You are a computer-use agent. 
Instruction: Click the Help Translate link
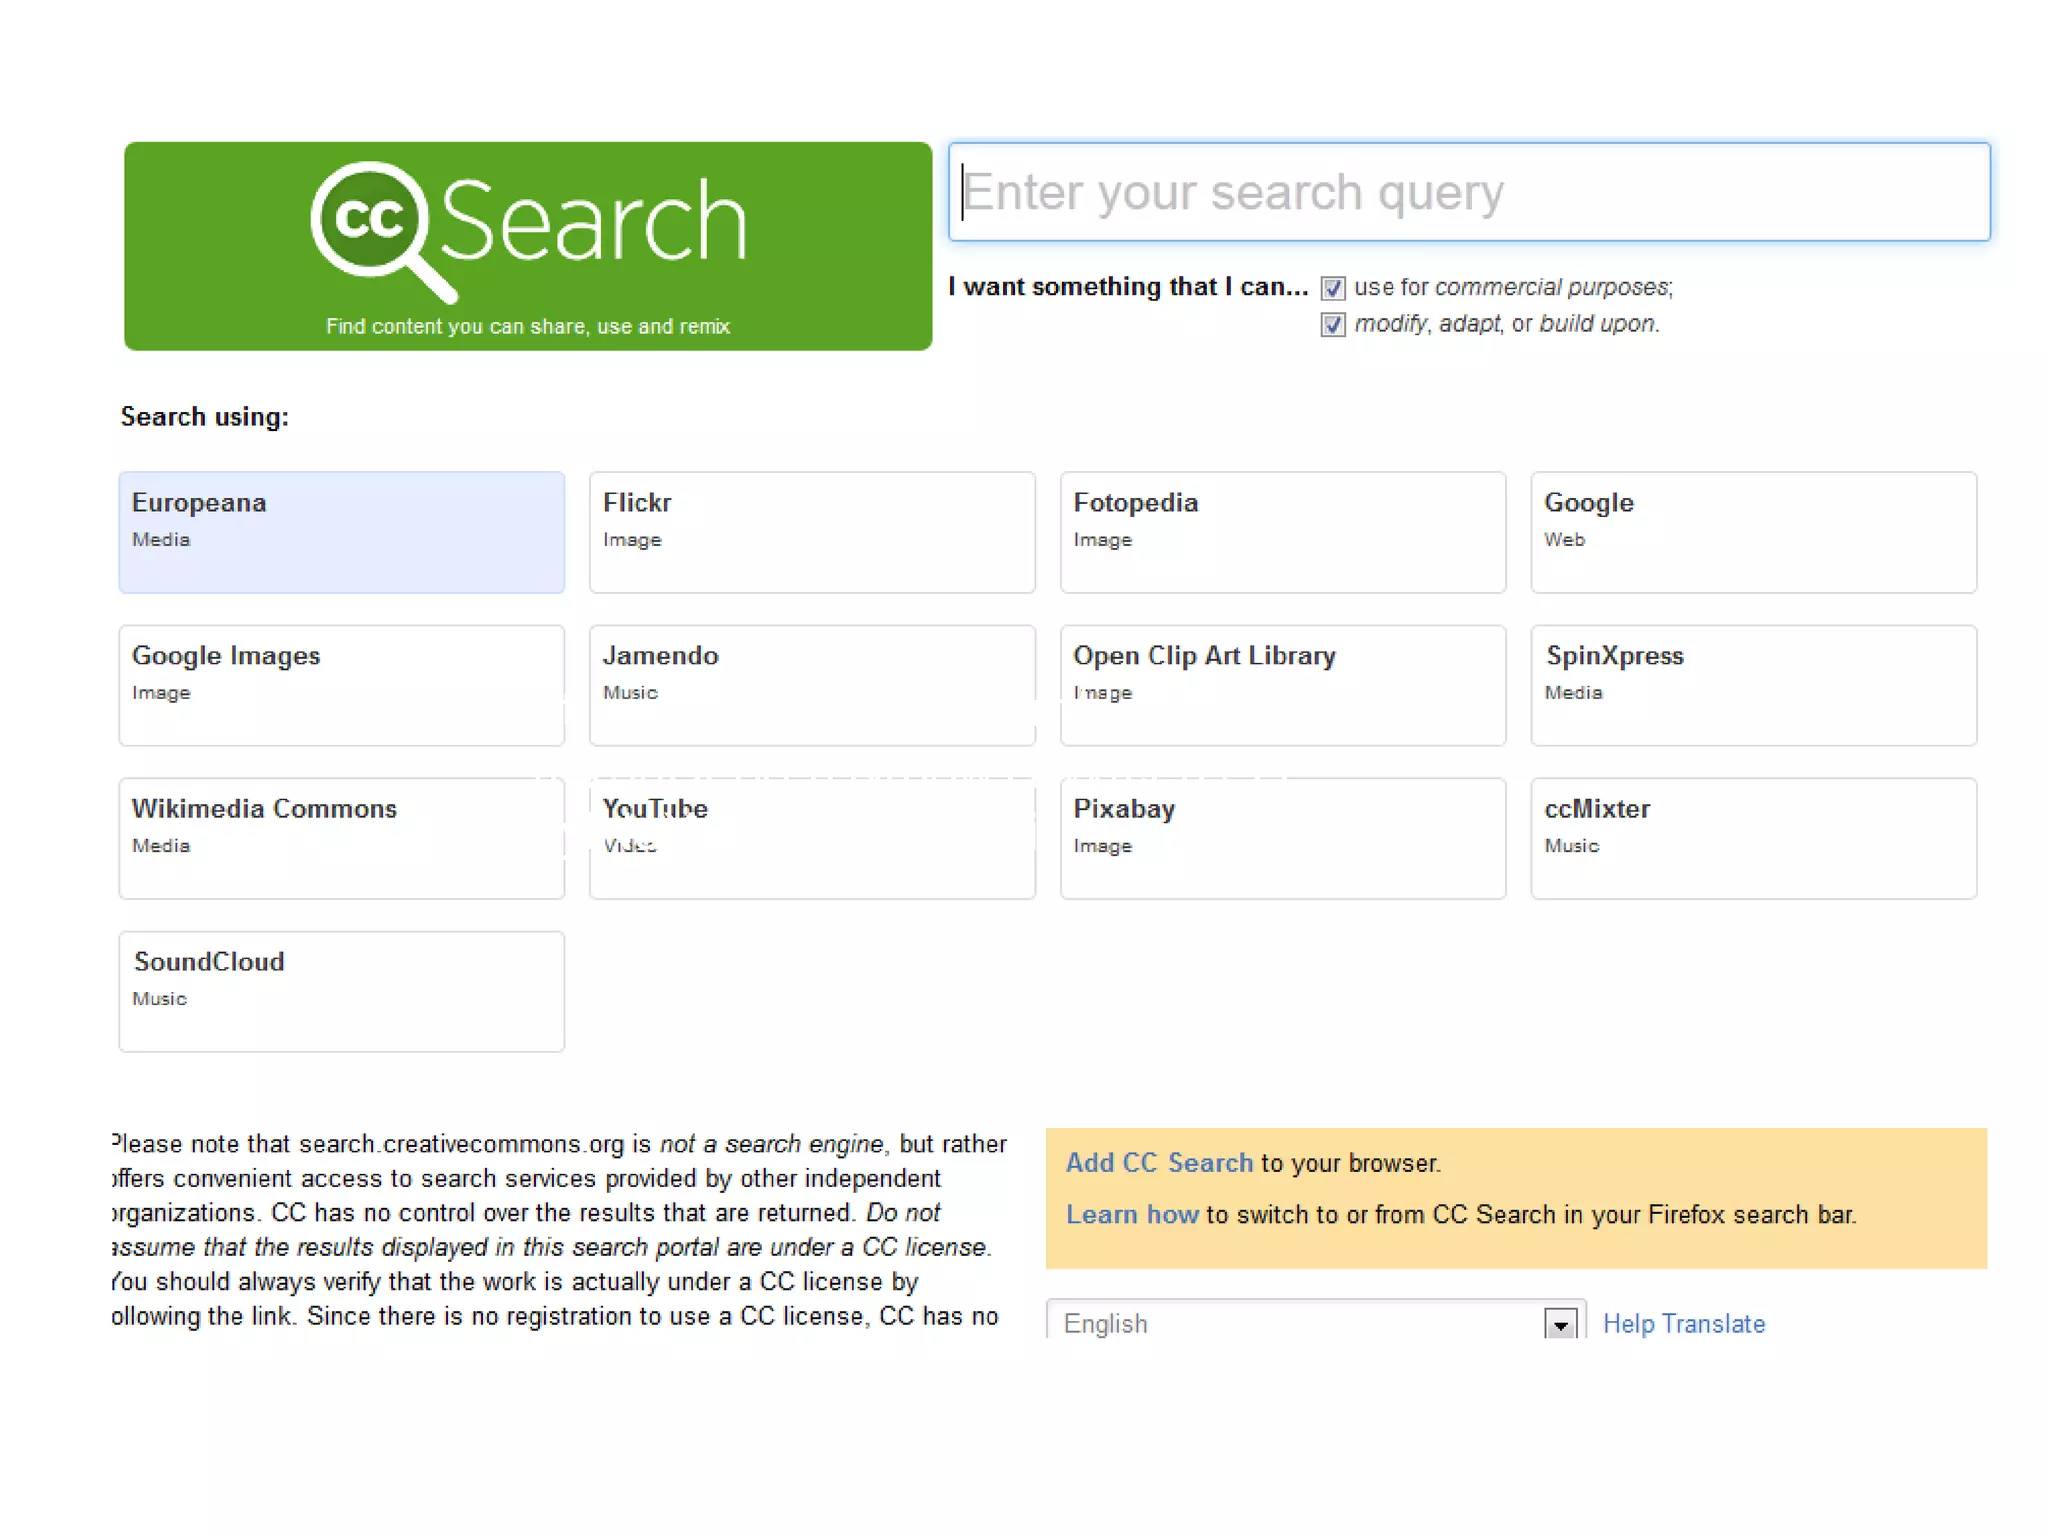1683,1324
